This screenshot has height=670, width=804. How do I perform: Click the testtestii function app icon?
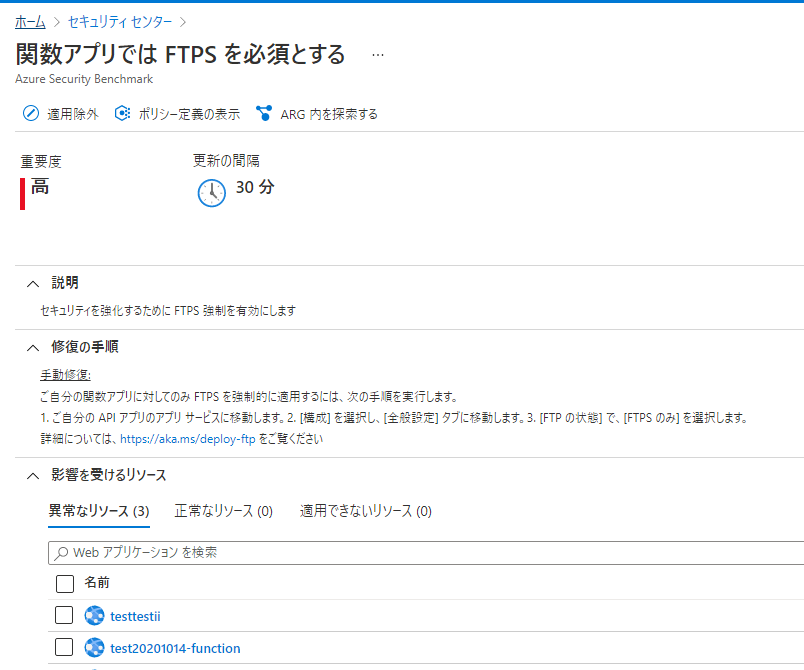94,616
